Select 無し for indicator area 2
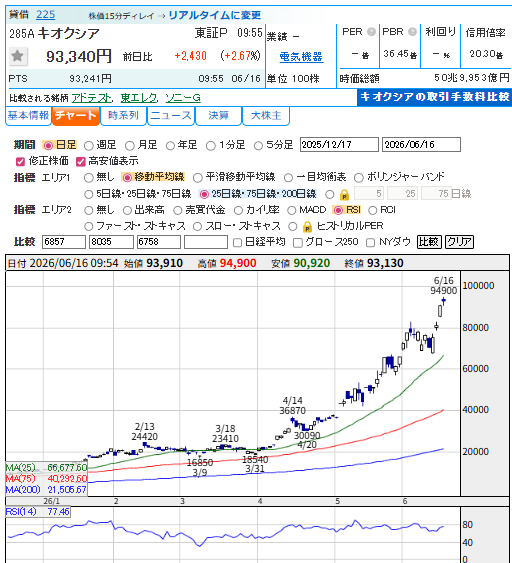 coord(89,210)
